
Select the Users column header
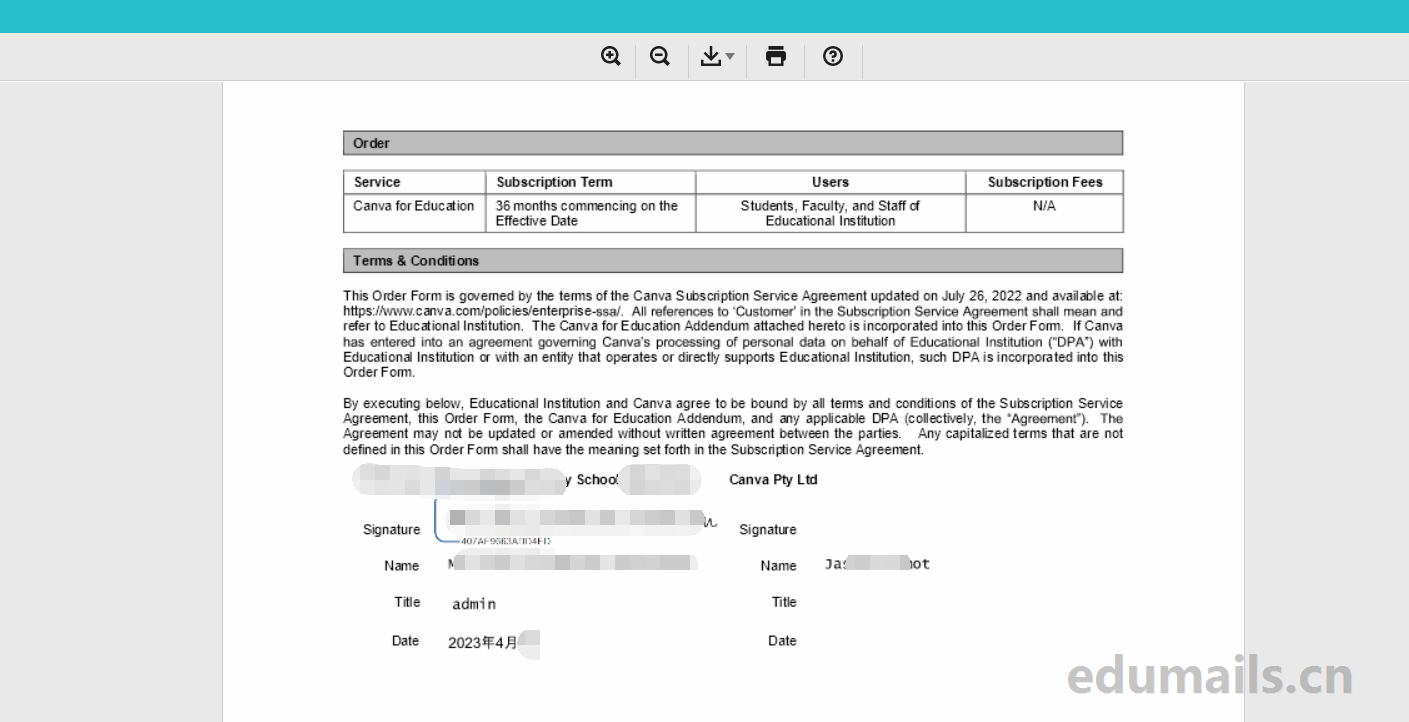pos(831,182)
